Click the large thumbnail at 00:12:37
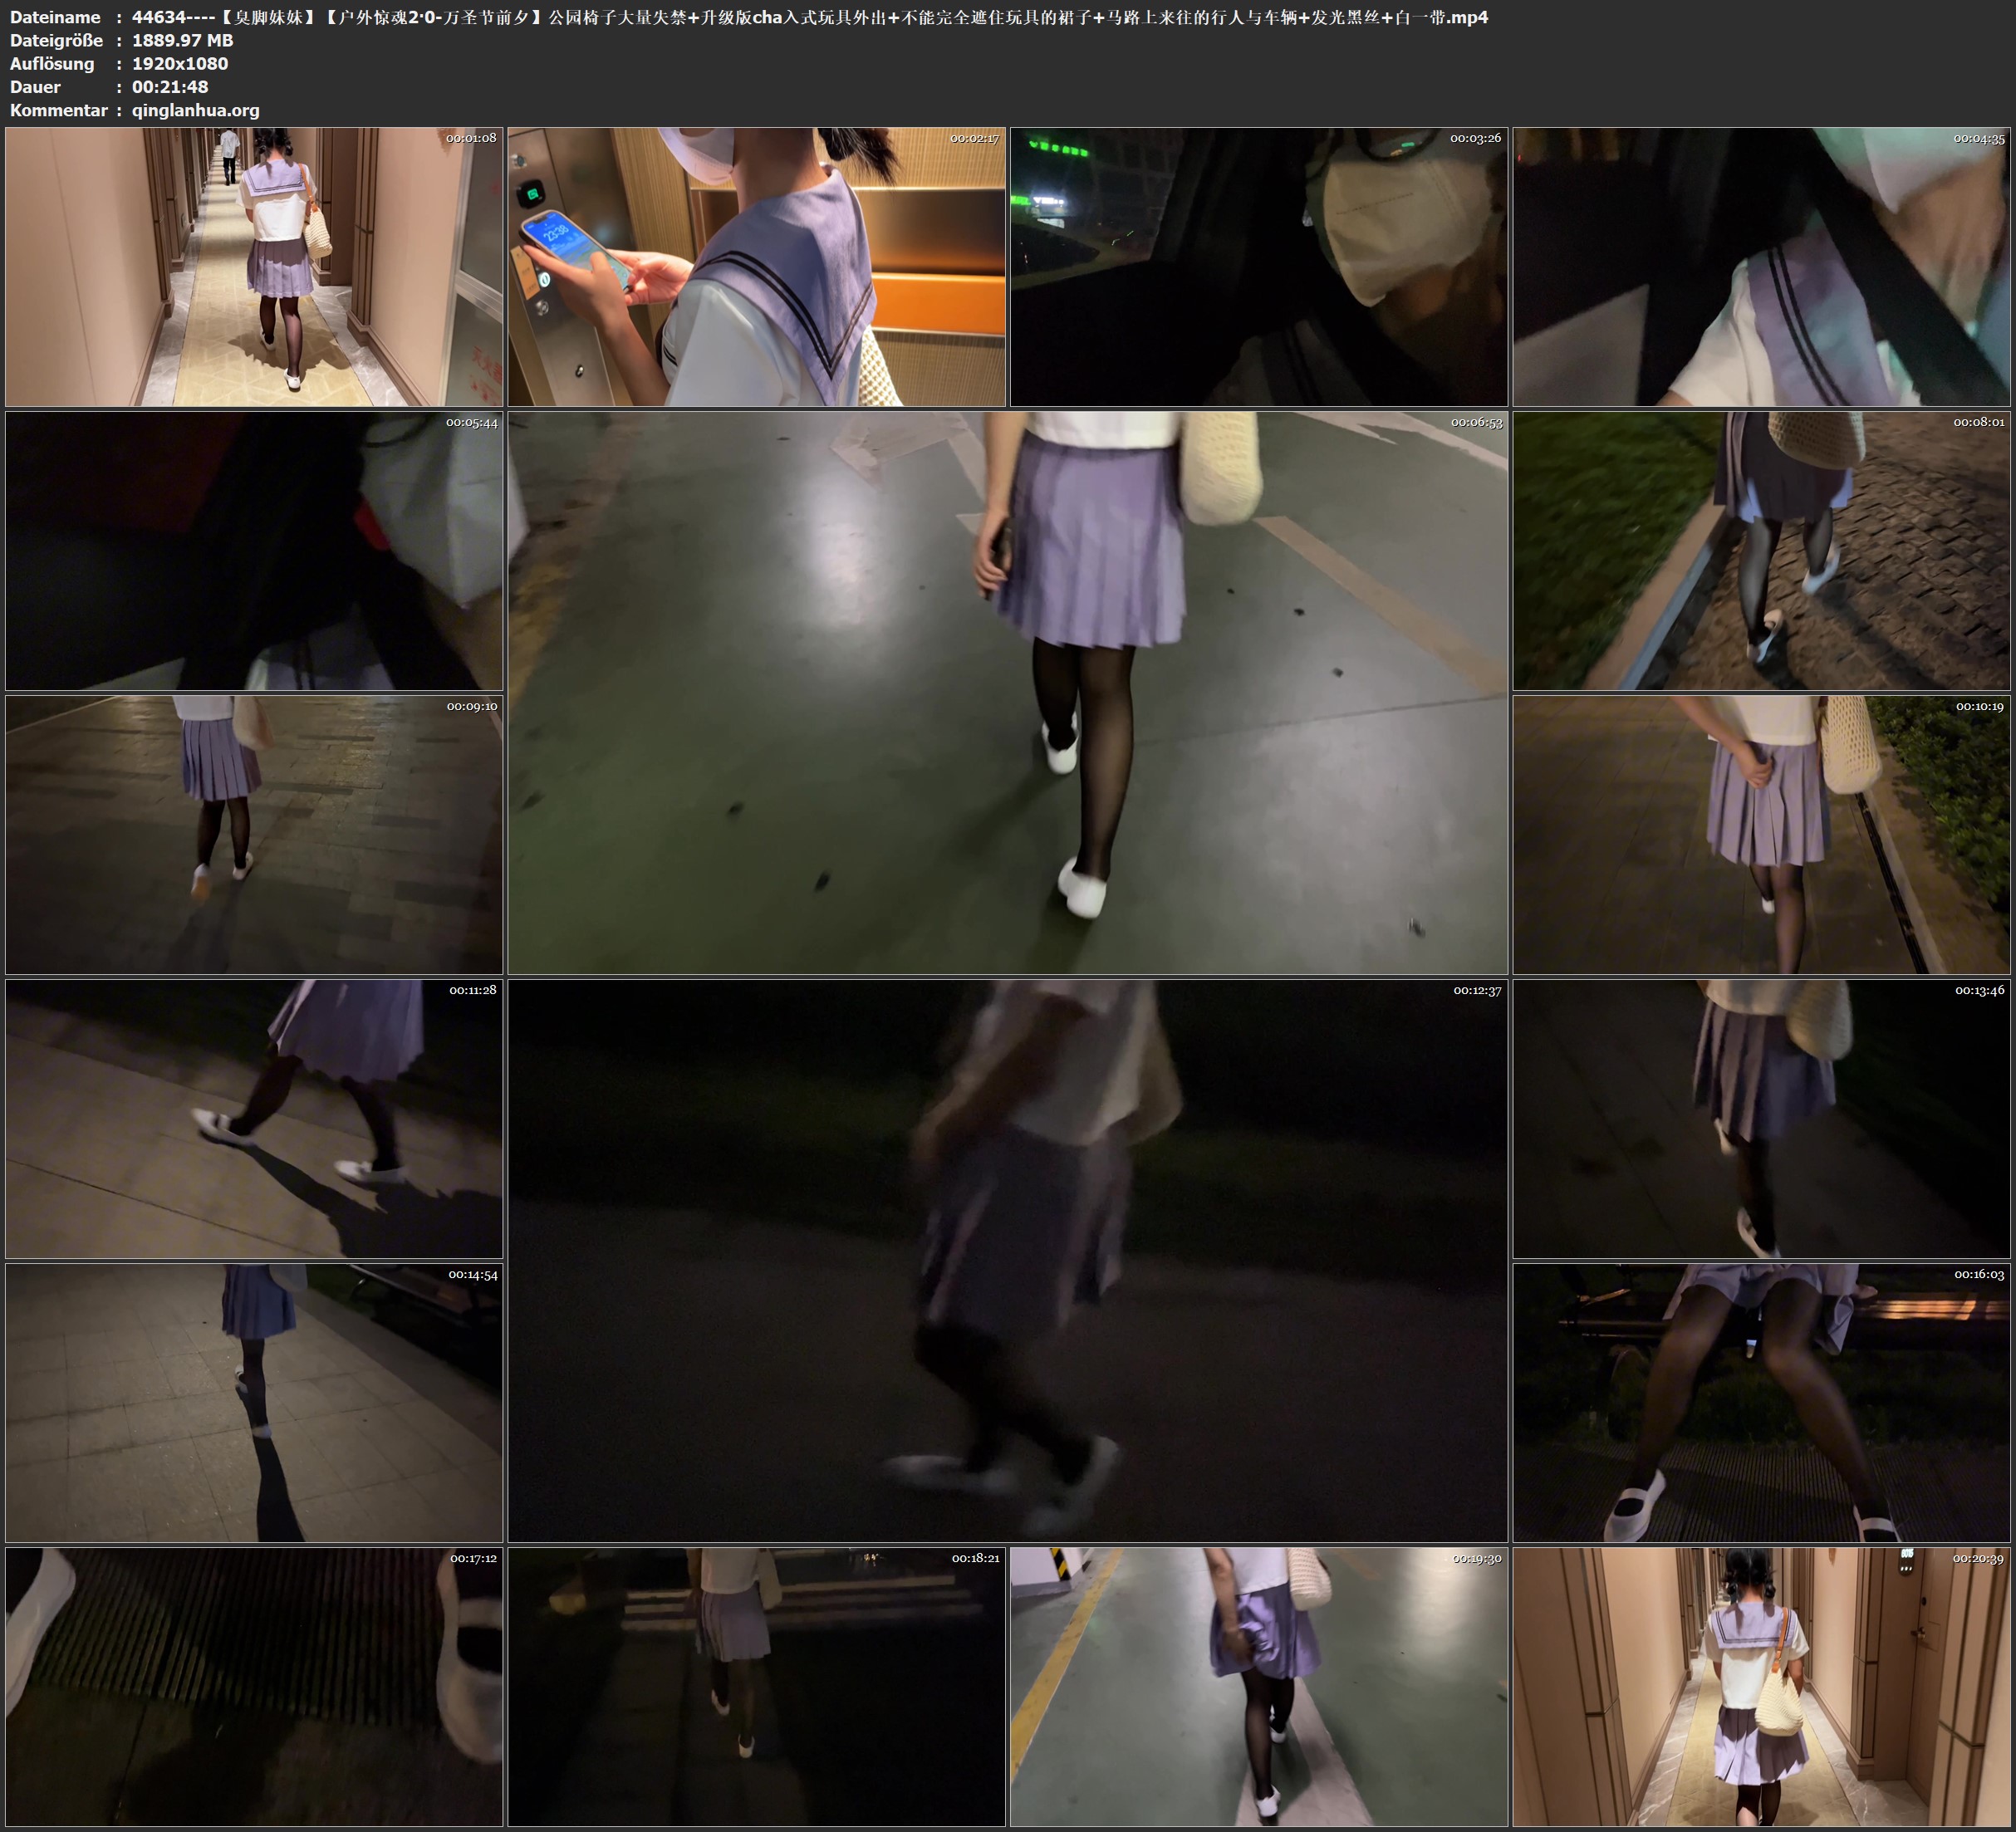The width and height of the screenshot is (2016, 1832). pyautogui.click(x=1007, y=1260)
